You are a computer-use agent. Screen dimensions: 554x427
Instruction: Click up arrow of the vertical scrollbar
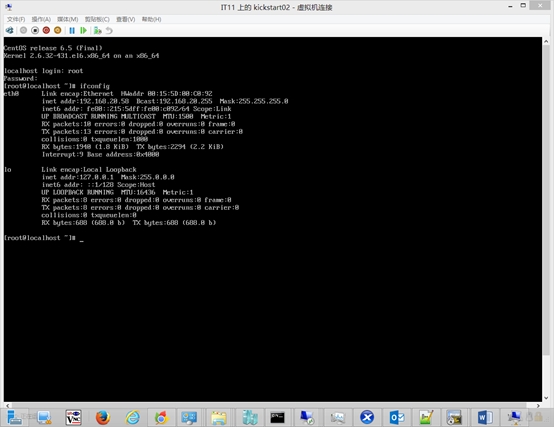point(546,41)
